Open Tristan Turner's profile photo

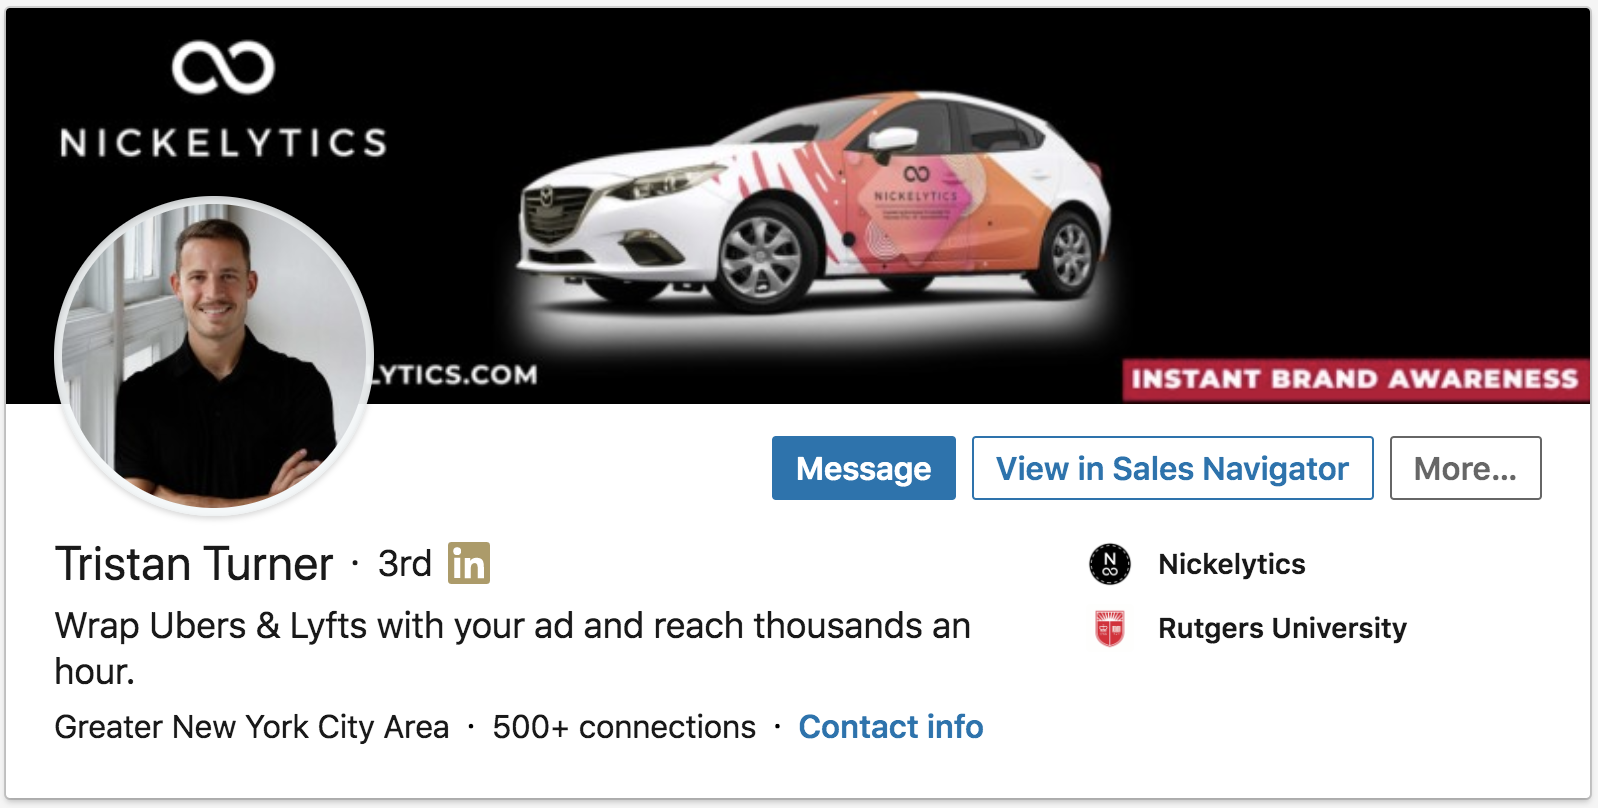[214, 356]
